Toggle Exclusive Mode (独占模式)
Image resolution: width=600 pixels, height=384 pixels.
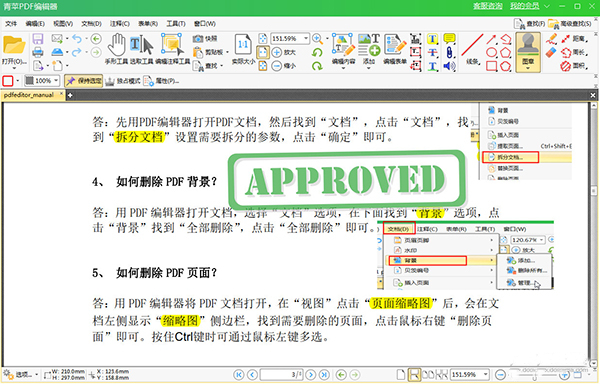point(123,81)
